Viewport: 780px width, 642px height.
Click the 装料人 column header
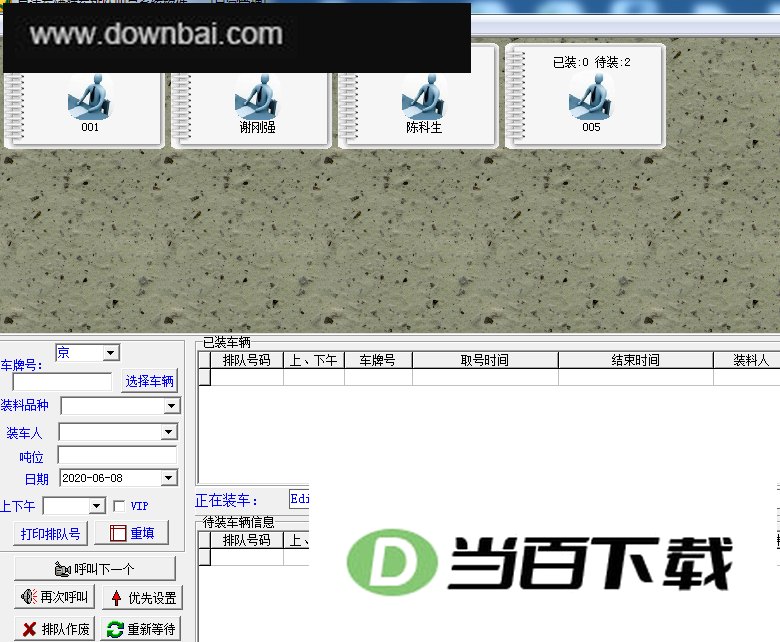pos(746,360)
